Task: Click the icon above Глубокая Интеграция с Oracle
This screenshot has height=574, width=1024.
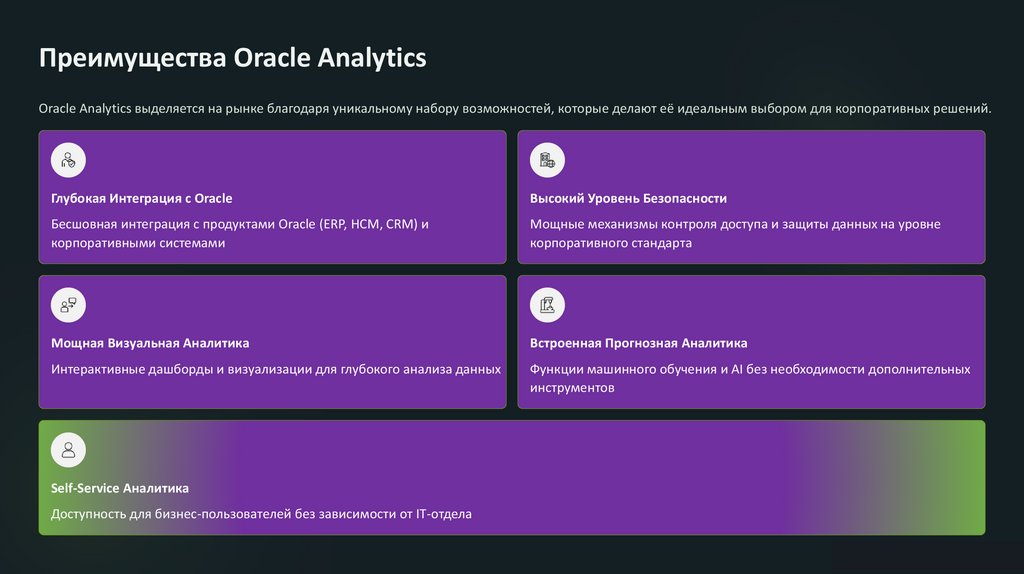Action: (68, 160)
